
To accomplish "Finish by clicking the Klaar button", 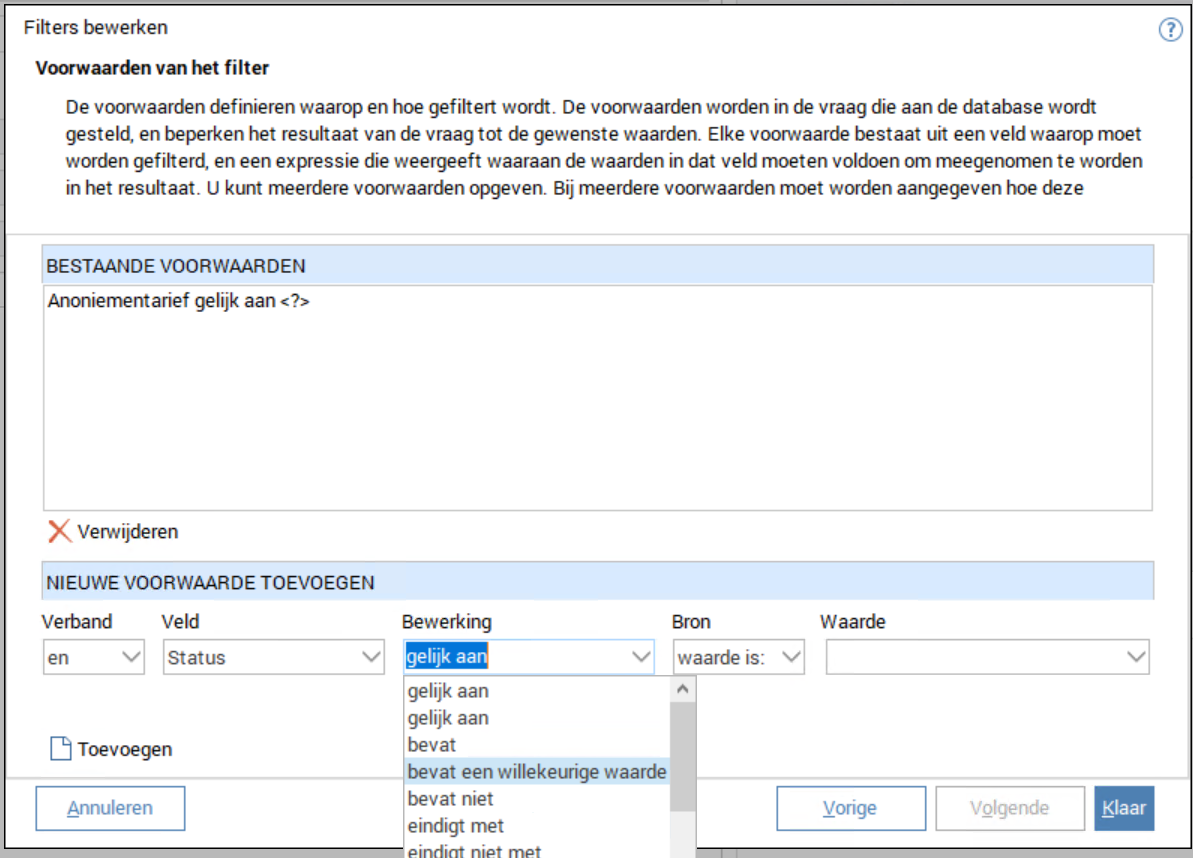I will tap(1124, 808).
